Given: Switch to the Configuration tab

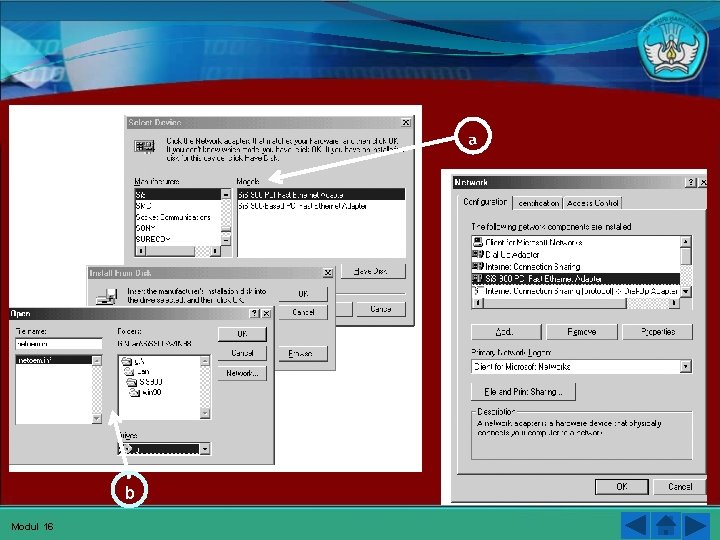Looking at the screenshot, I should 485,202.
